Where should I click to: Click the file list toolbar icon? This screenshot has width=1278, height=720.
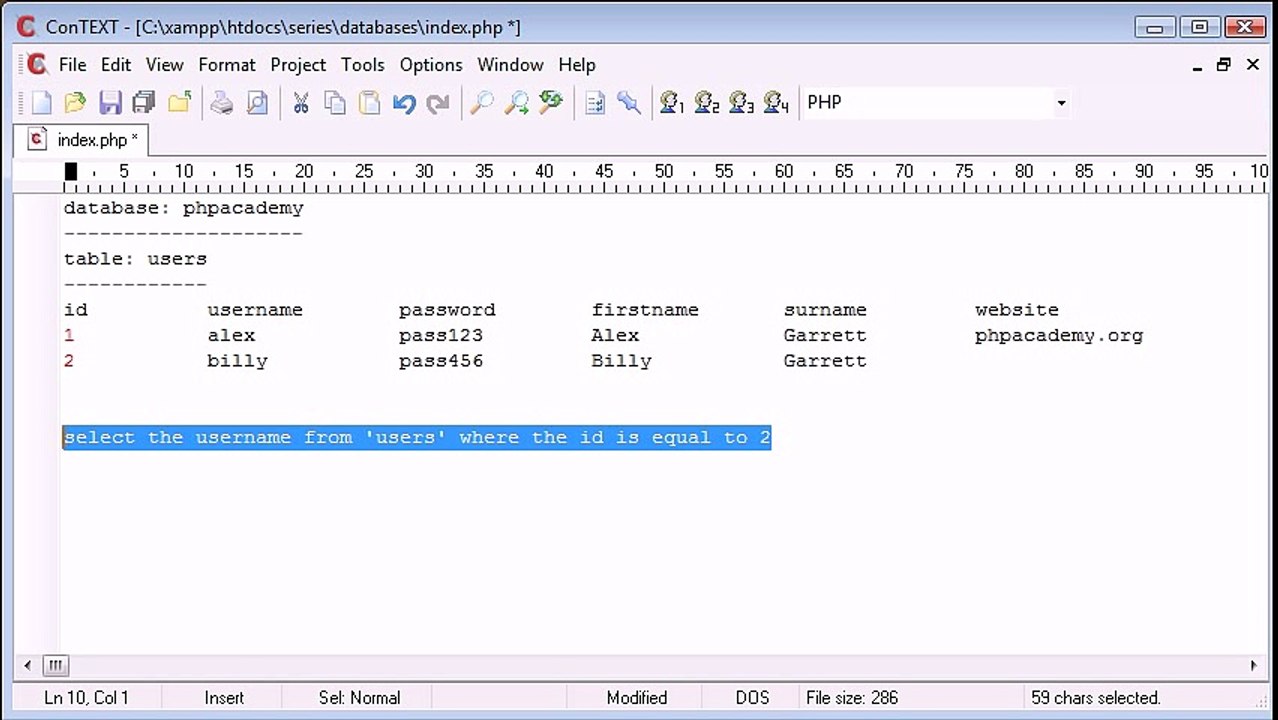point(594,102)
